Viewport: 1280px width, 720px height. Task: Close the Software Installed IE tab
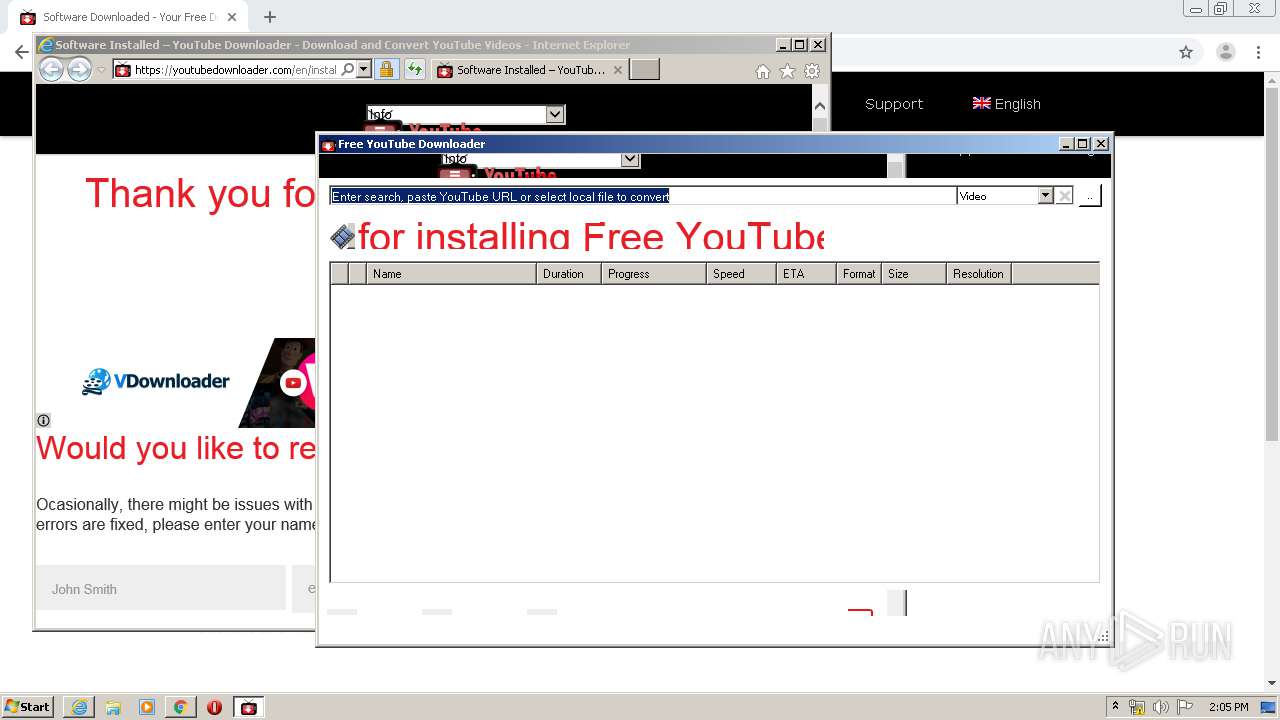coord(618,70)
